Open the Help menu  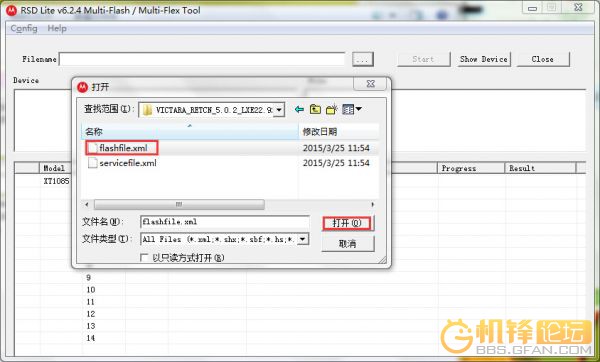(57, 29)
